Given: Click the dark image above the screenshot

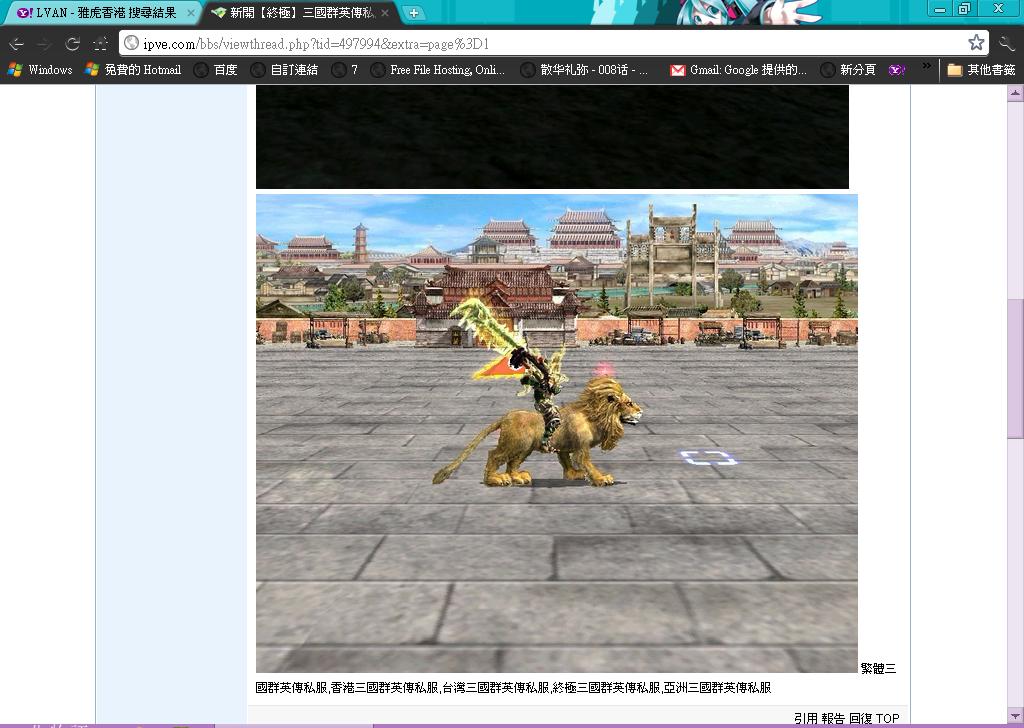Looking at the screenshot, I should pyautogui.click(x=552, y=136).
